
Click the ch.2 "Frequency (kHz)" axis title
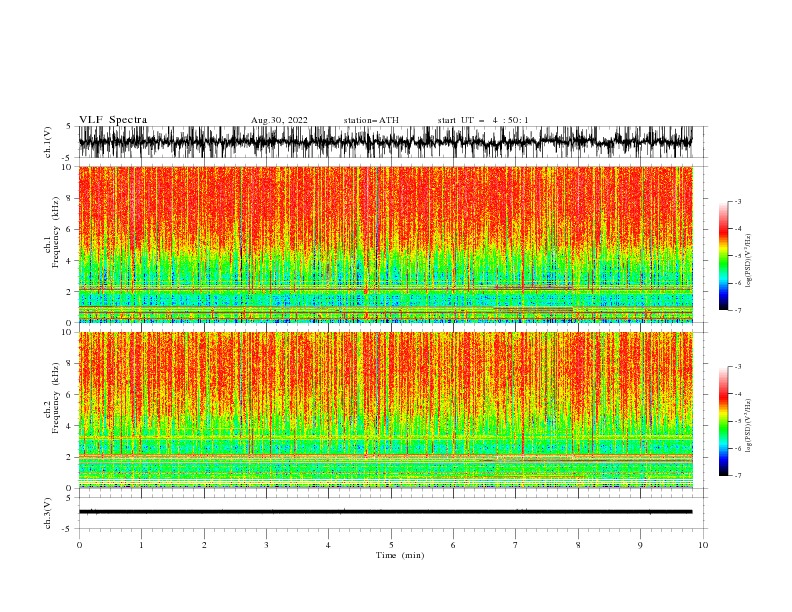(x=56, y=398)
